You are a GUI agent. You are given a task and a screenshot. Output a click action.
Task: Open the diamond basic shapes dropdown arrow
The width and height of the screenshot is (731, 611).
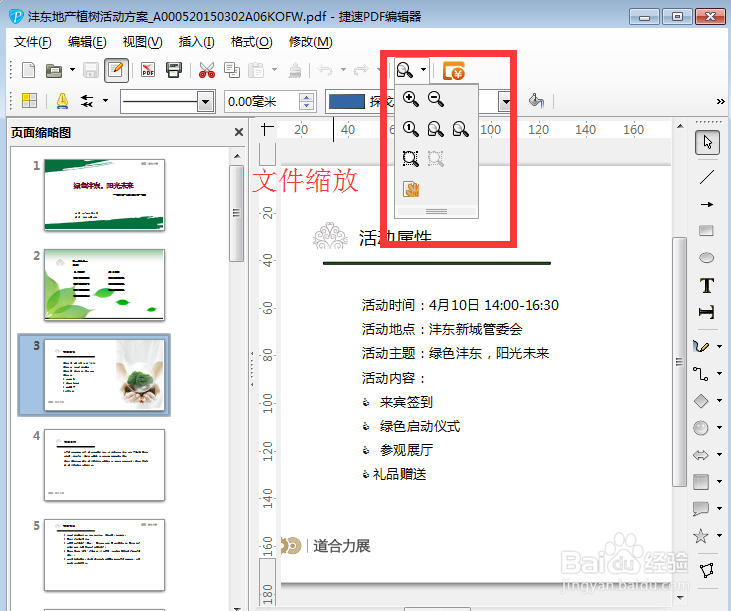pyautogui.click(x=720, y=400)
